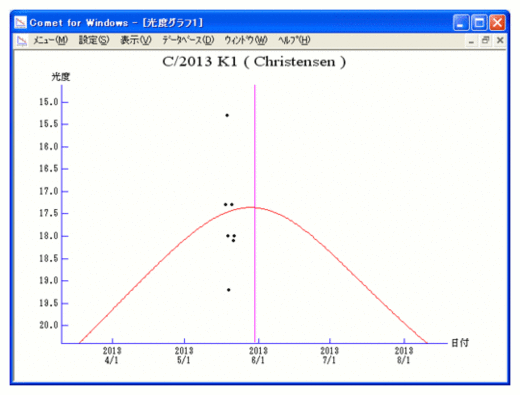Click the 15.5 magnitude tick label
The width and height of the screenshot is (520, 395).
tap(49, 124)
